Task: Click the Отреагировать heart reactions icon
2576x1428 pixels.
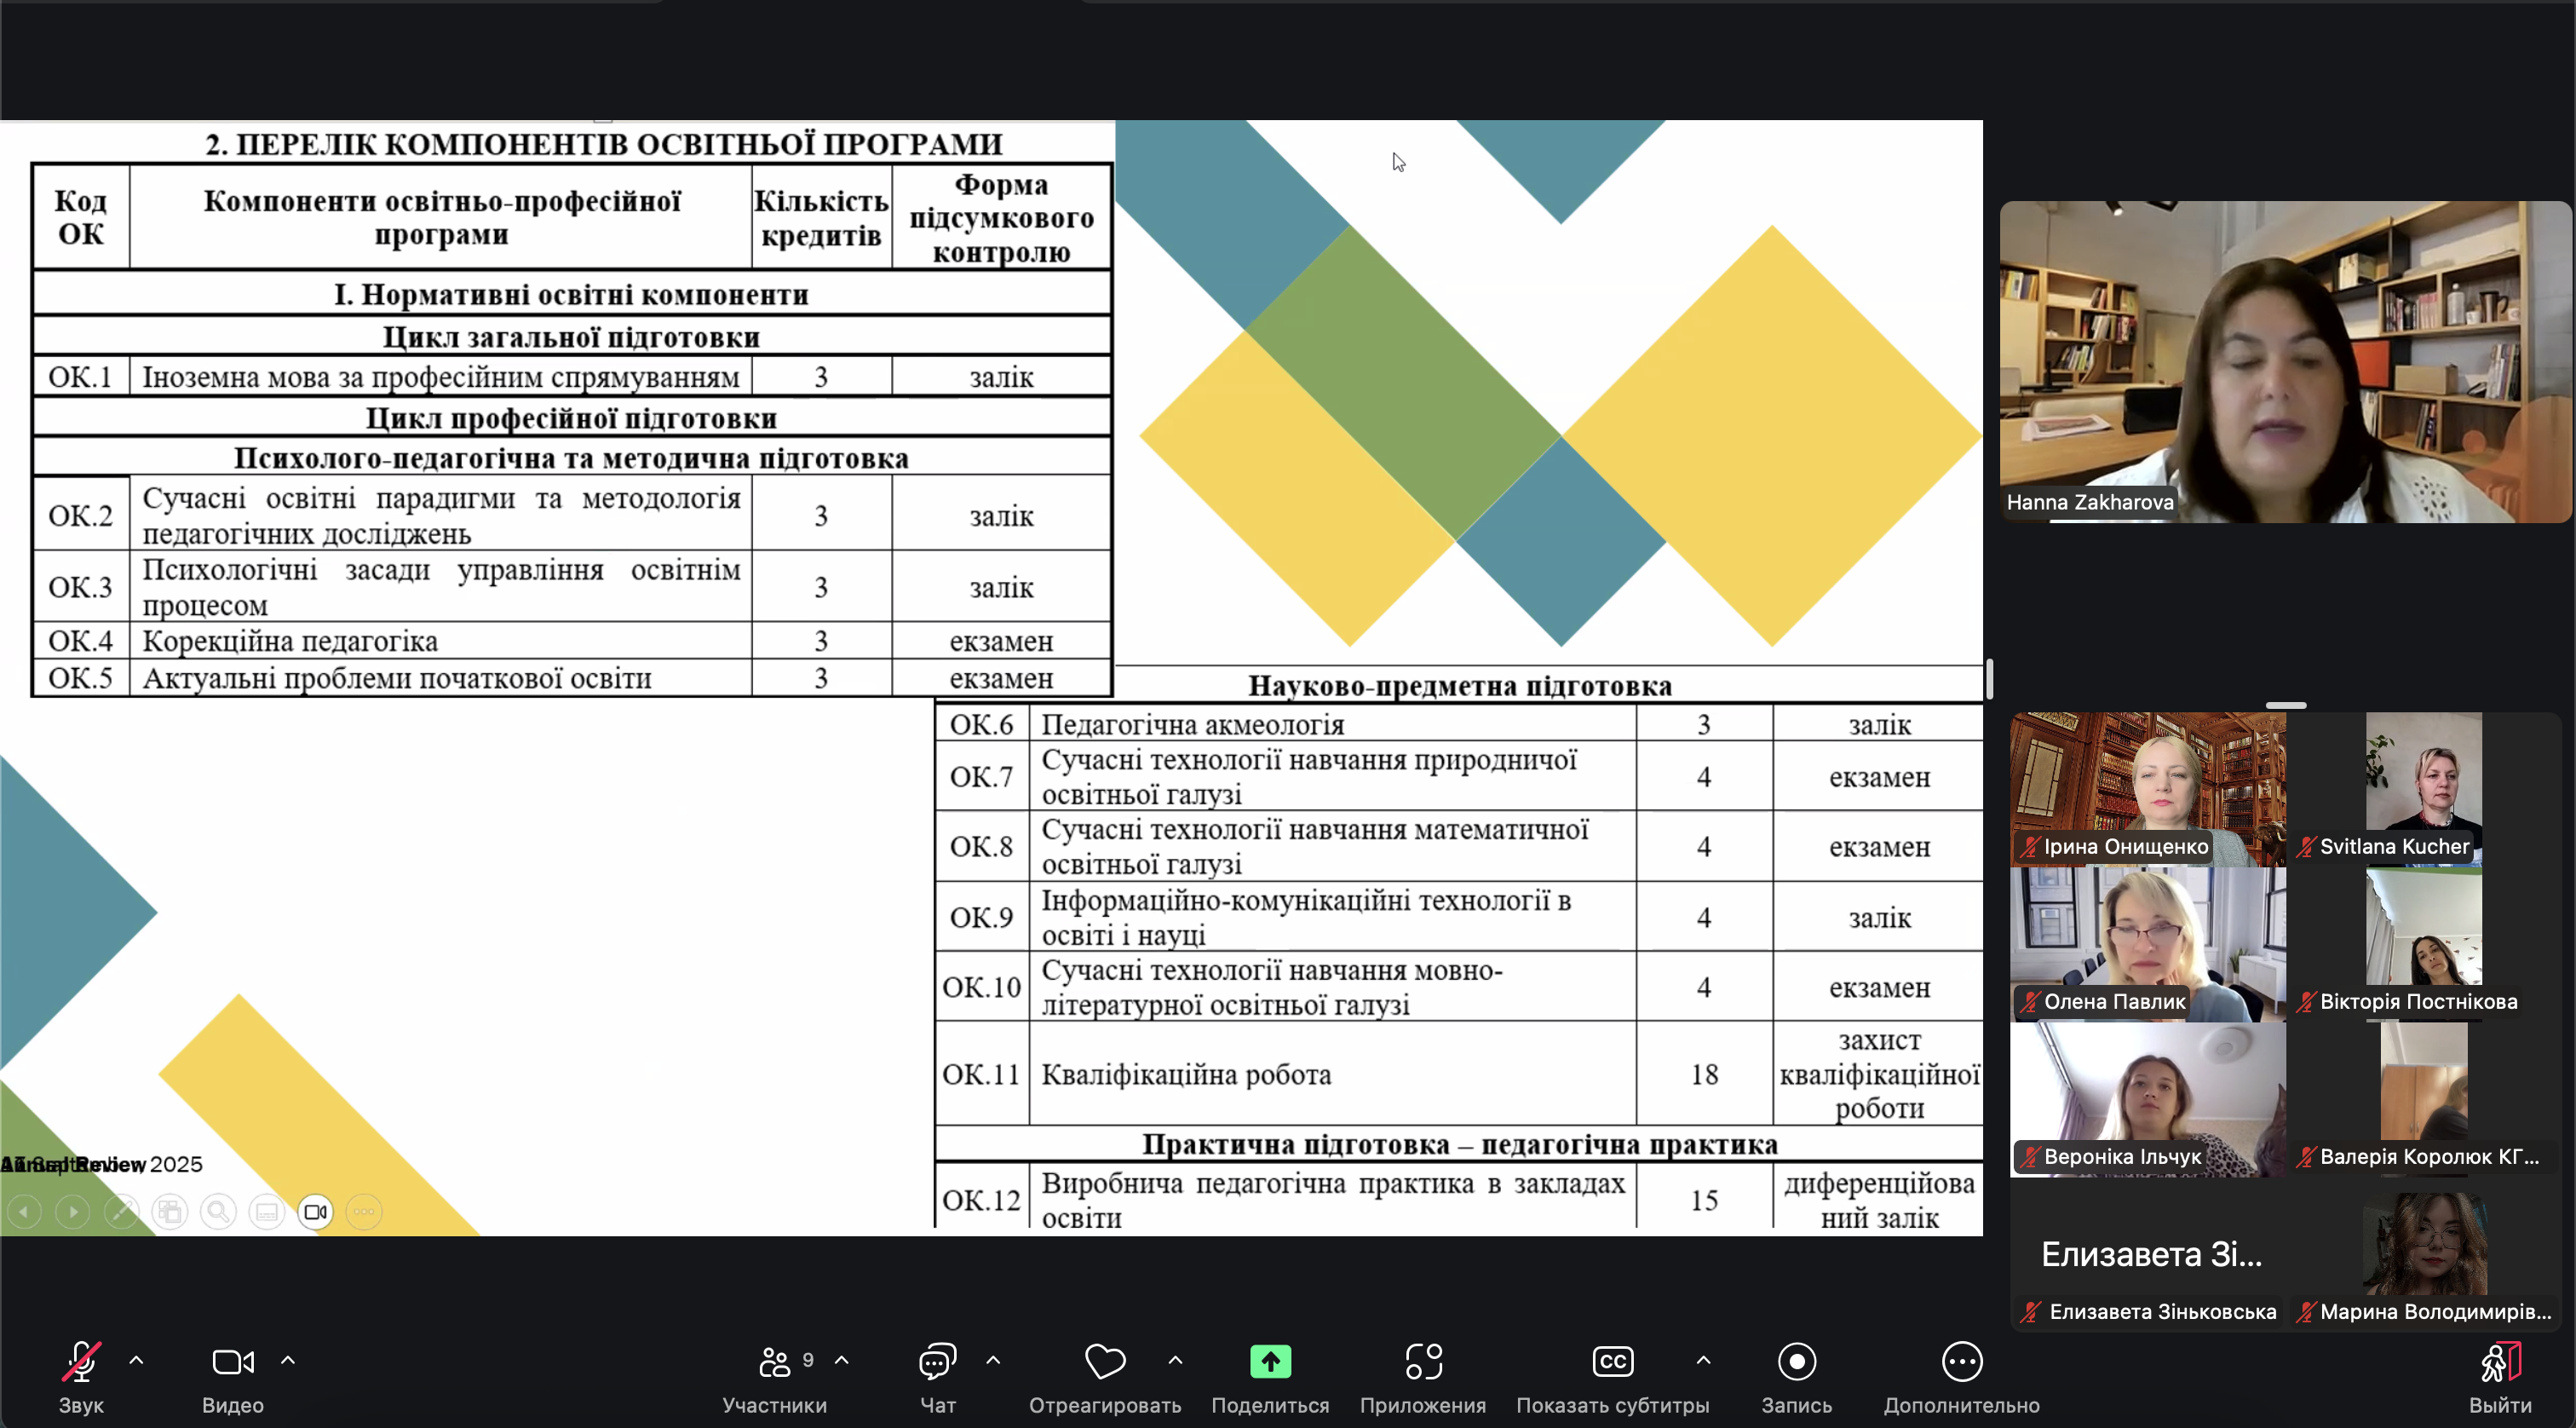Action: (x=1104, y=1362)
